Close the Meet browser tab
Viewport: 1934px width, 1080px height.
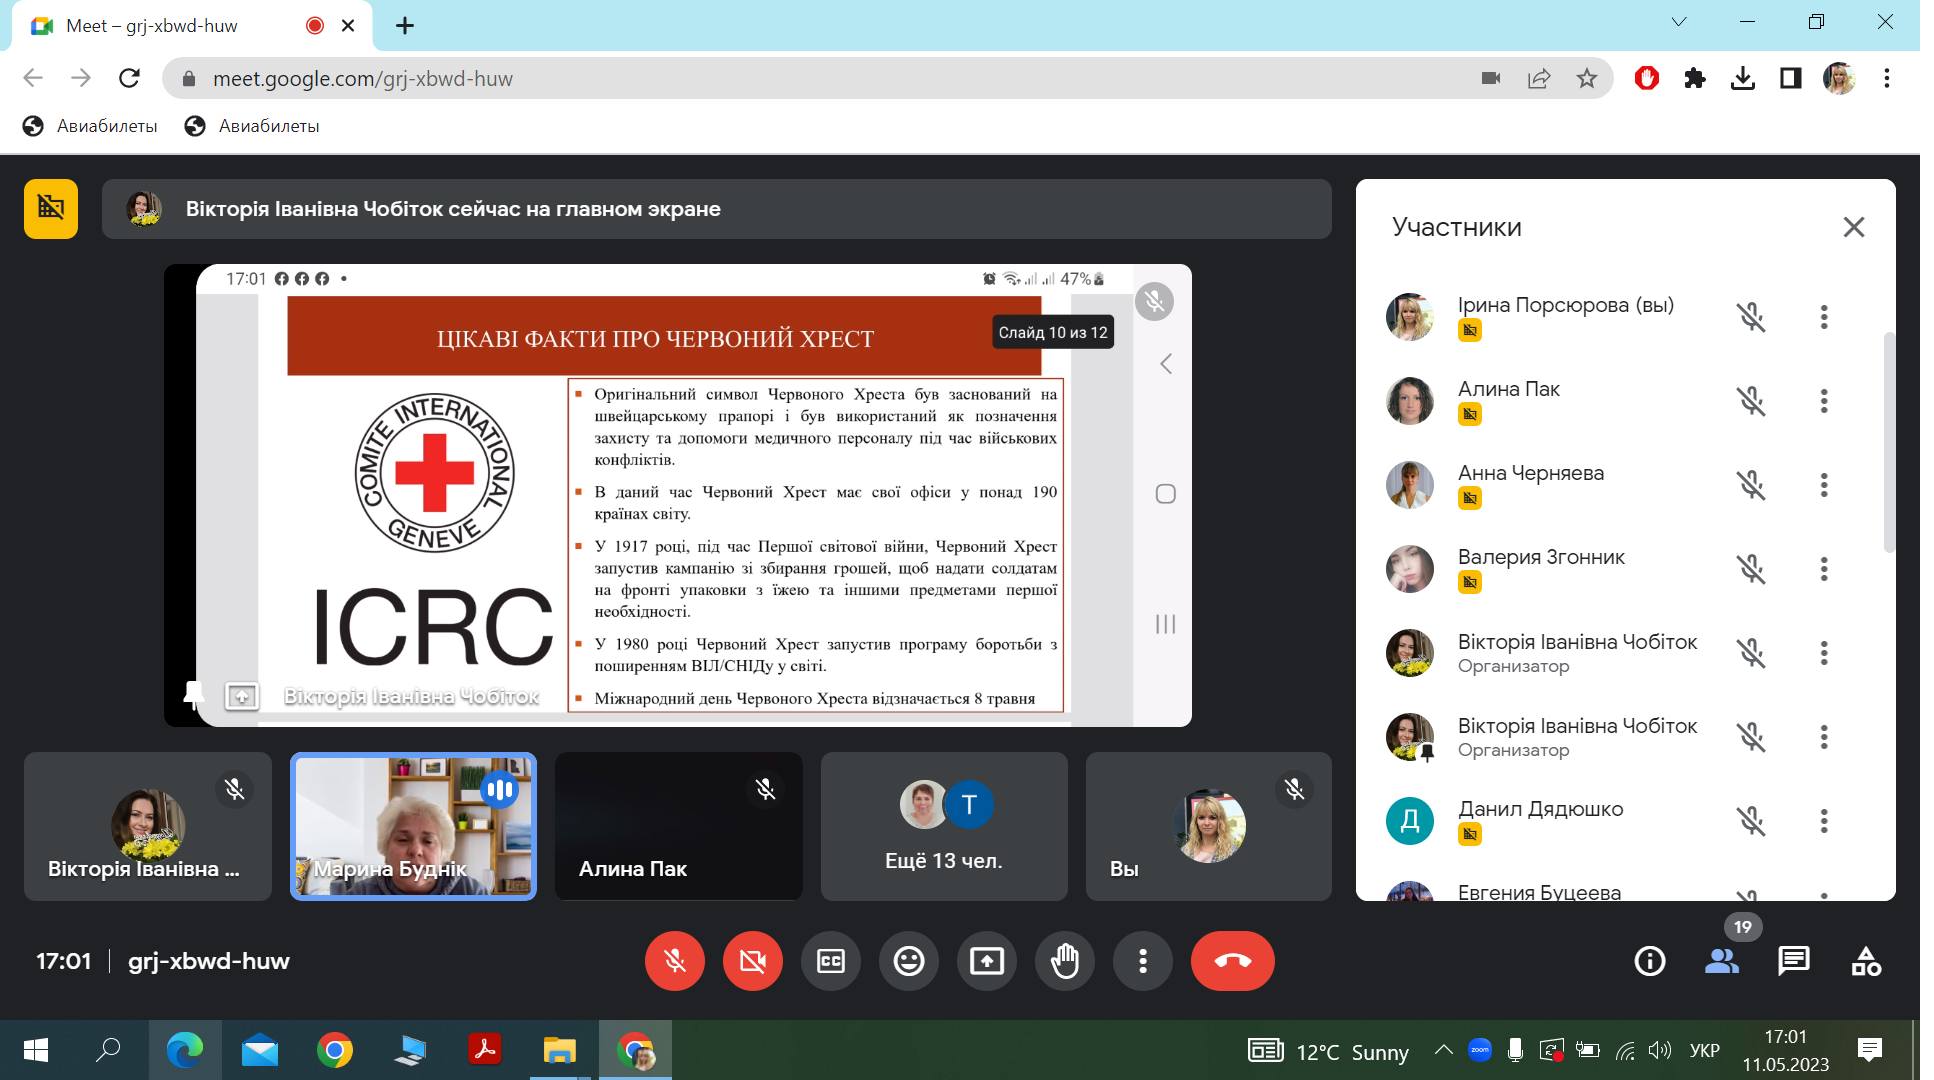tap(348, 26)
